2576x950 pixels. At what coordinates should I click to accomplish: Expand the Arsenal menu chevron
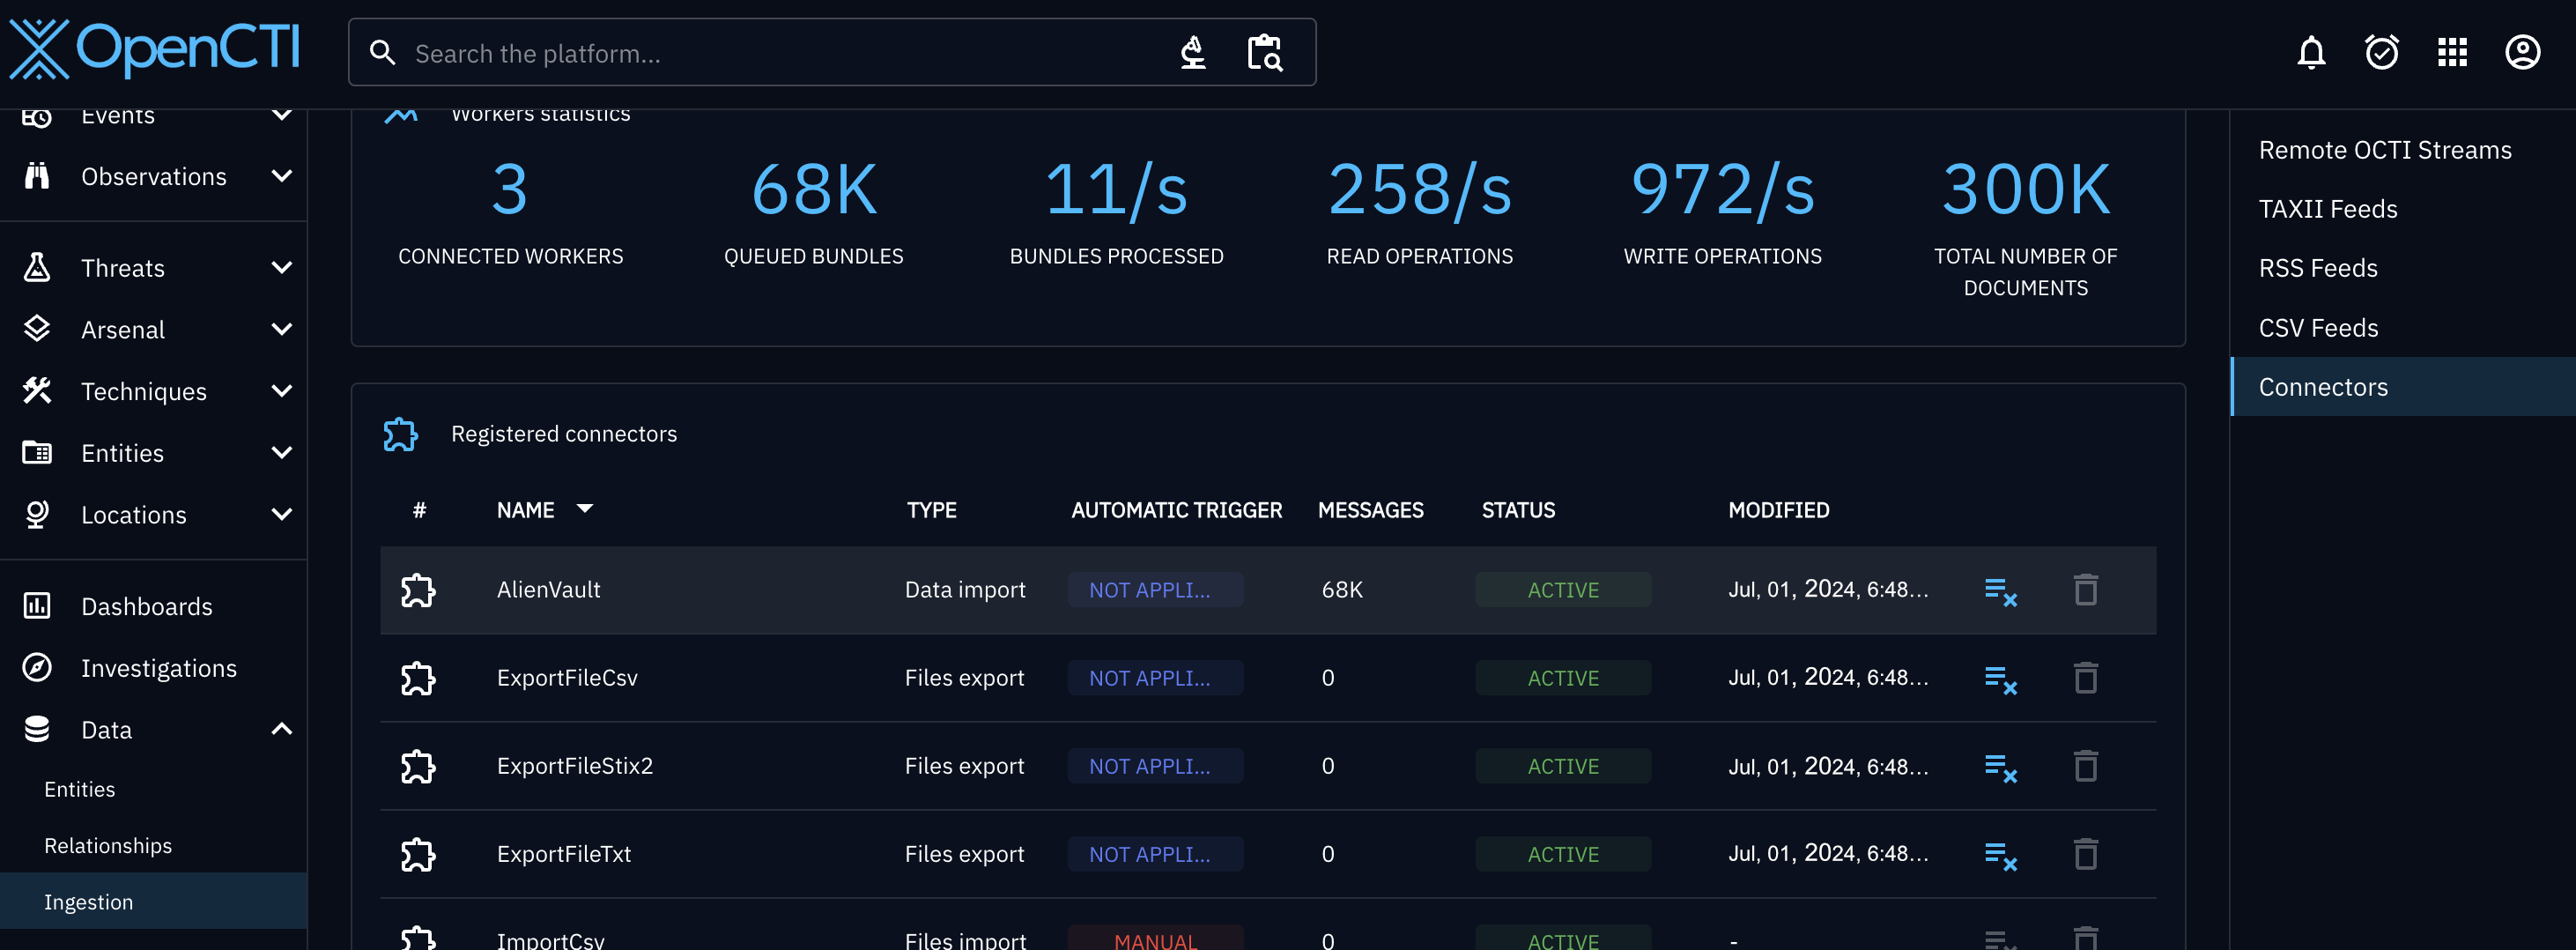click(282, 329)
